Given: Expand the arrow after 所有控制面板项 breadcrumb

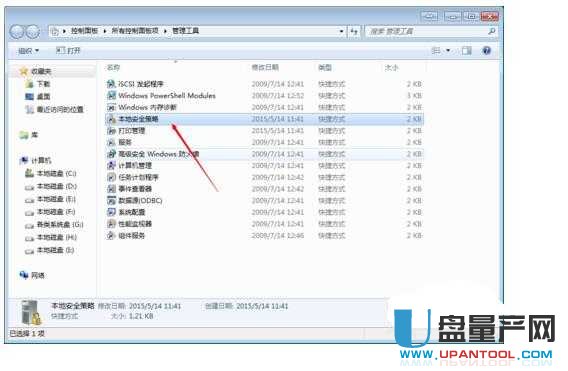Looking at the screenshot, I should tap(165, 31).
